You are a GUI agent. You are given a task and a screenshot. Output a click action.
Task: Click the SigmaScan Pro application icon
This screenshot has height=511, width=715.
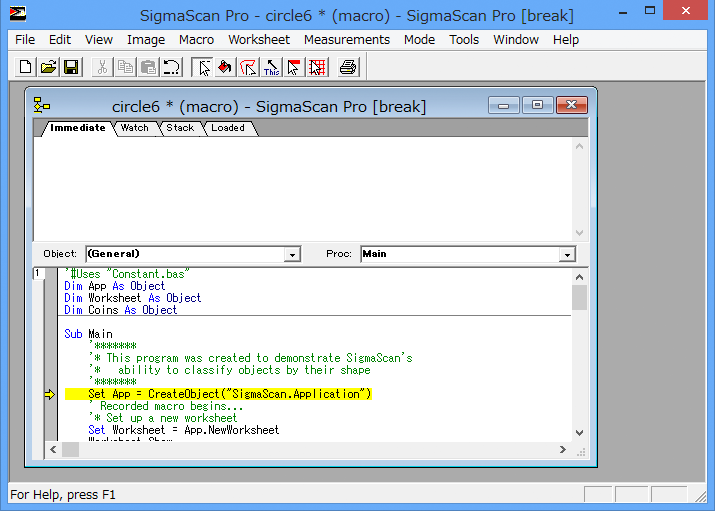(x=18, y=14)
